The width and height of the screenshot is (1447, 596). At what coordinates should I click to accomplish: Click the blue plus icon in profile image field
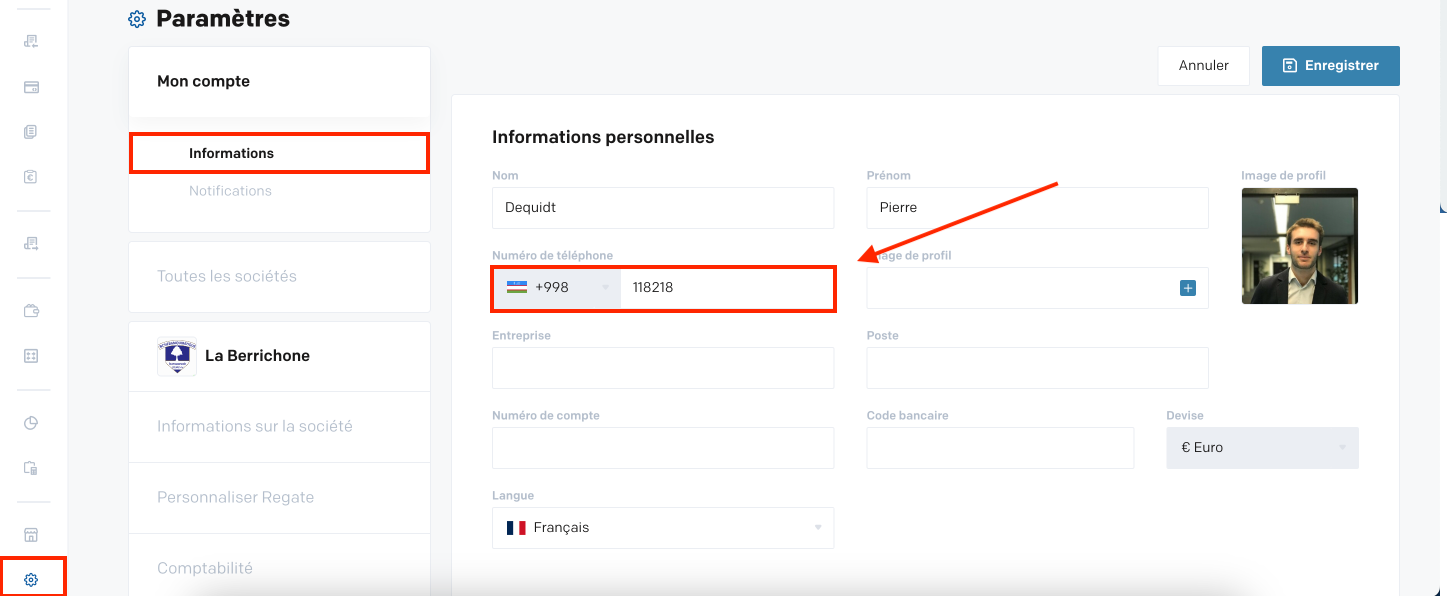click(1188, 288)
